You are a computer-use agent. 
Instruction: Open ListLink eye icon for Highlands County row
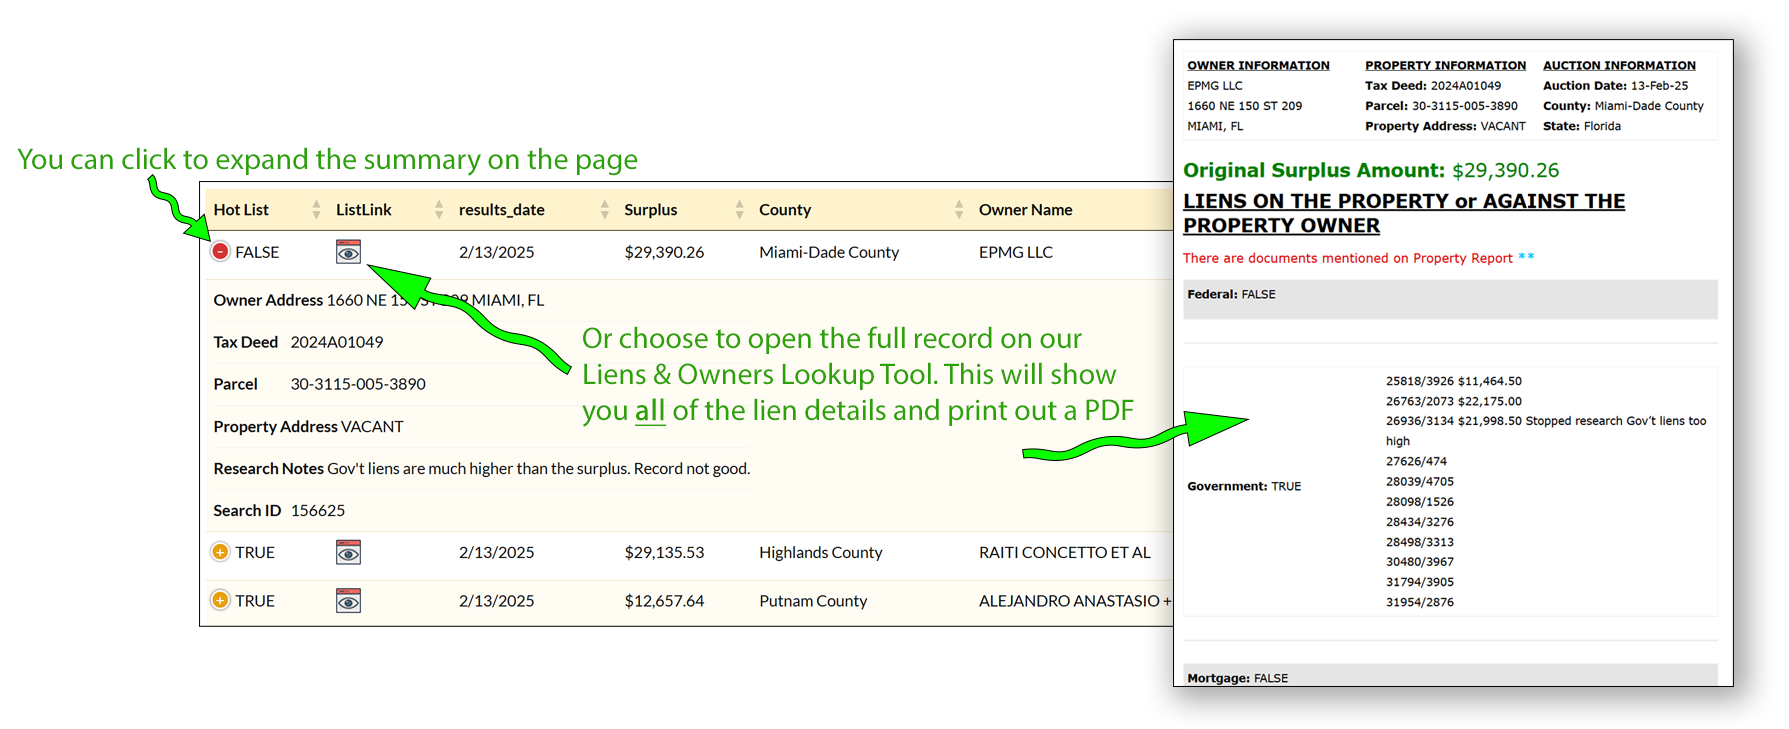click(x=348, y=552)
